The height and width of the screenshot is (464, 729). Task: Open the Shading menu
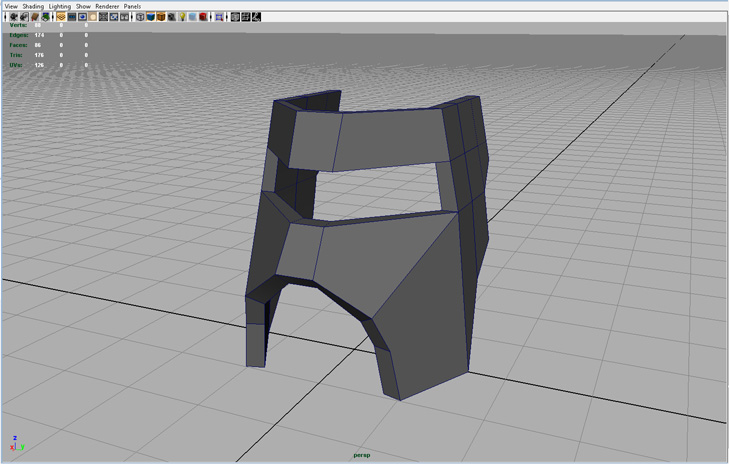[33, 6]
